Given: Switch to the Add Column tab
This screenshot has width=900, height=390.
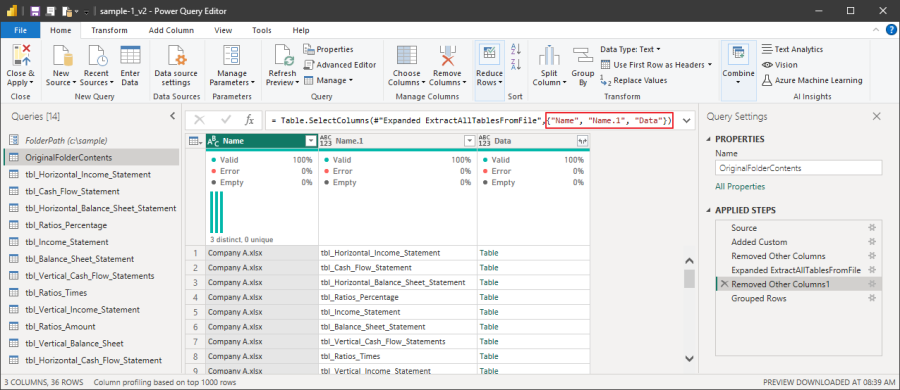Looking at the screenshot, I should point(171,30).
